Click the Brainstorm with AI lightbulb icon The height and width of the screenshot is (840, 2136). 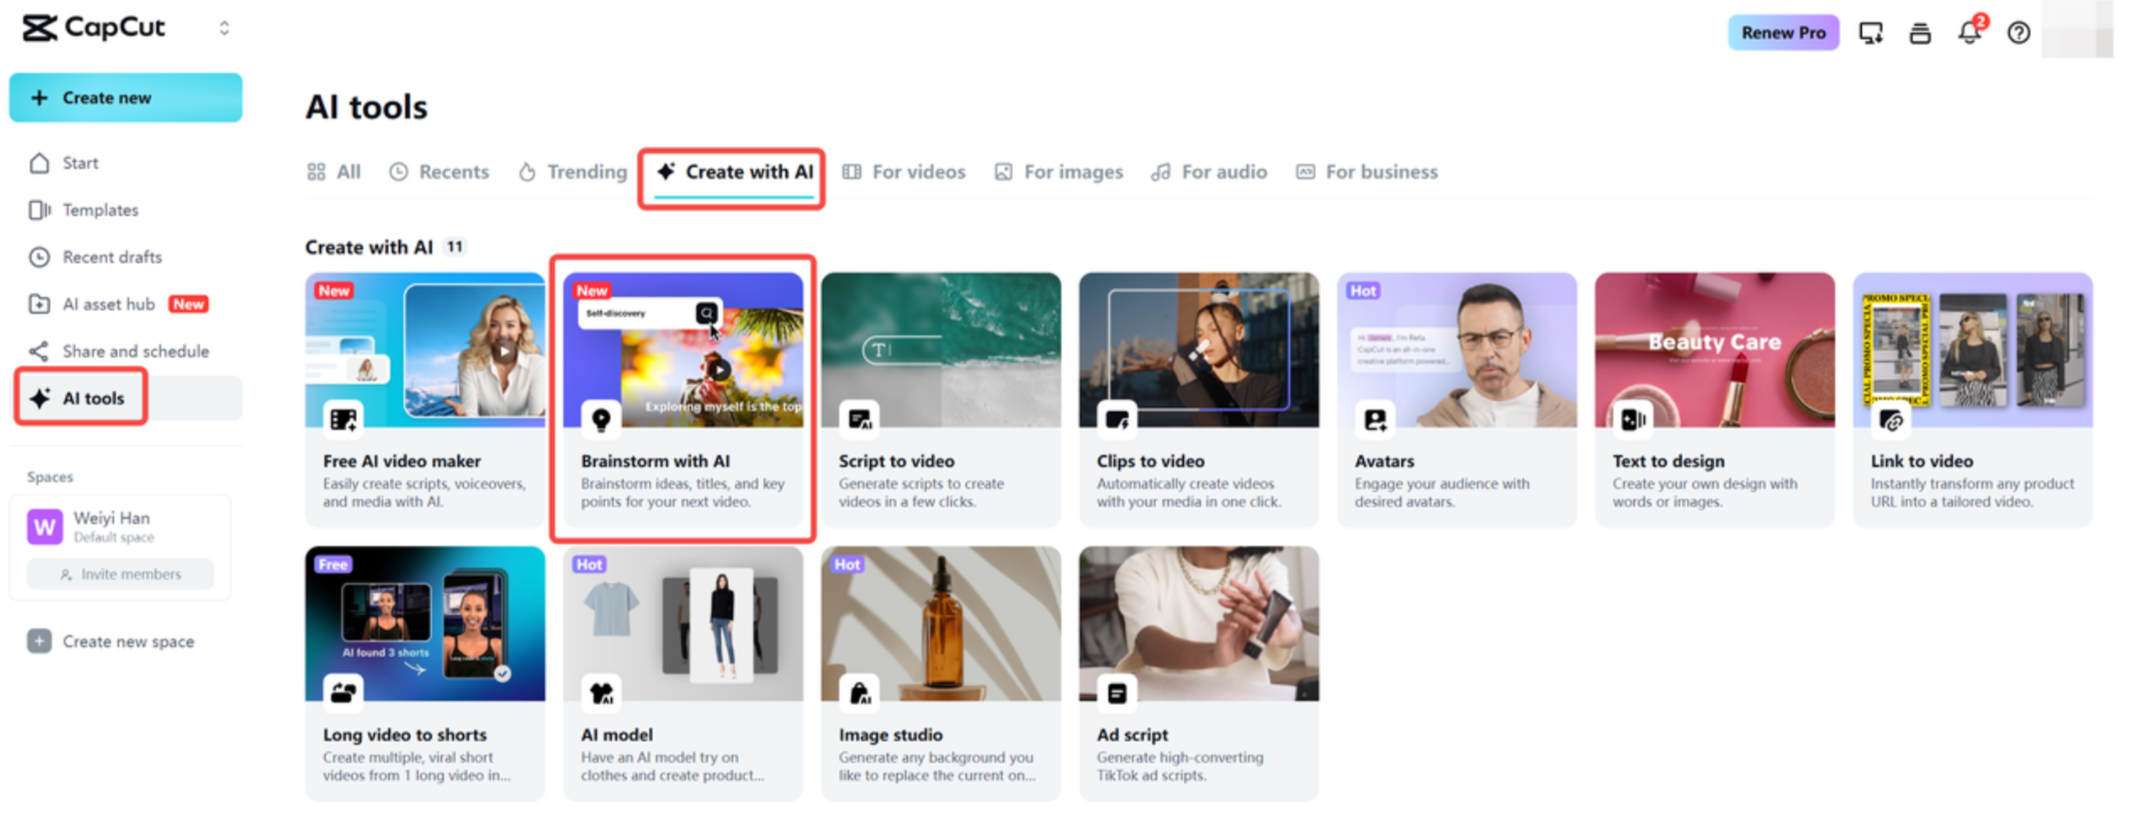pyautogui.click(x=601, y=419)
